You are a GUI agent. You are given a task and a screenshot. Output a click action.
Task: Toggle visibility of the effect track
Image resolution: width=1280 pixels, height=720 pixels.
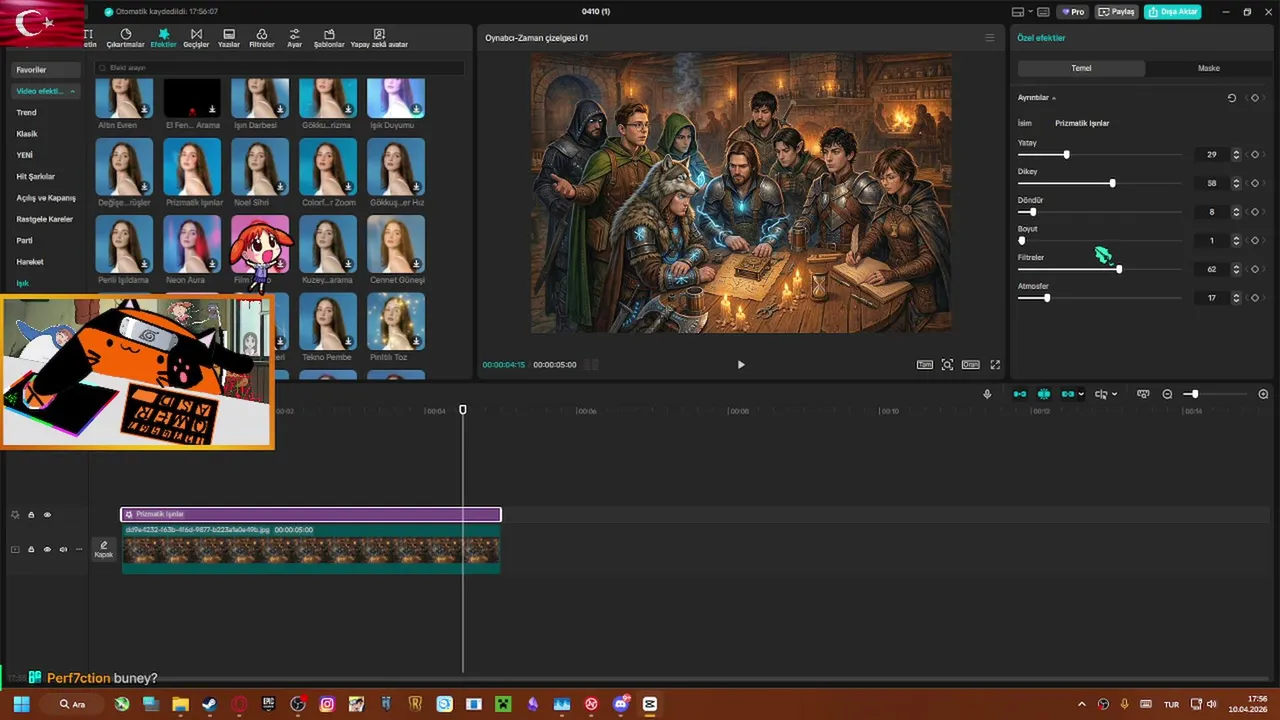pos(47,515)
